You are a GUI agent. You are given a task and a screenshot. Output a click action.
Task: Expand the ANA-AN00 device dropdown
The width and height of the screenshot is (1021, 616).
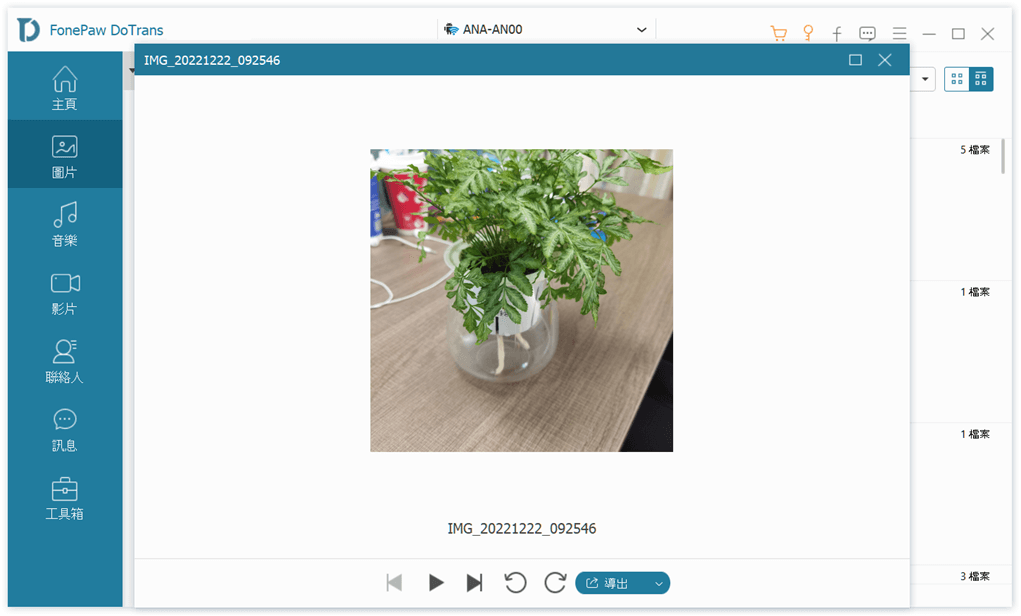point(642,30)
